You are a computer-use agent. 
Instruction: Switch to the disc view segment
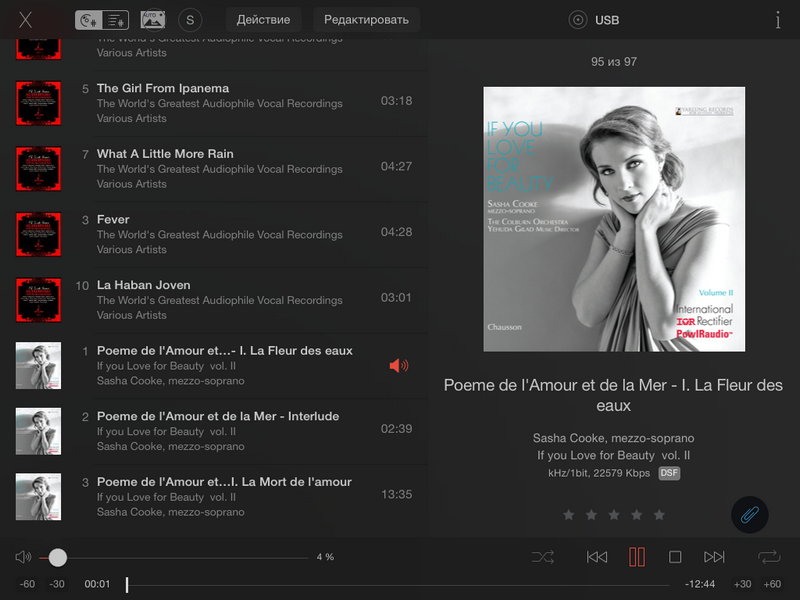(89, 20)
